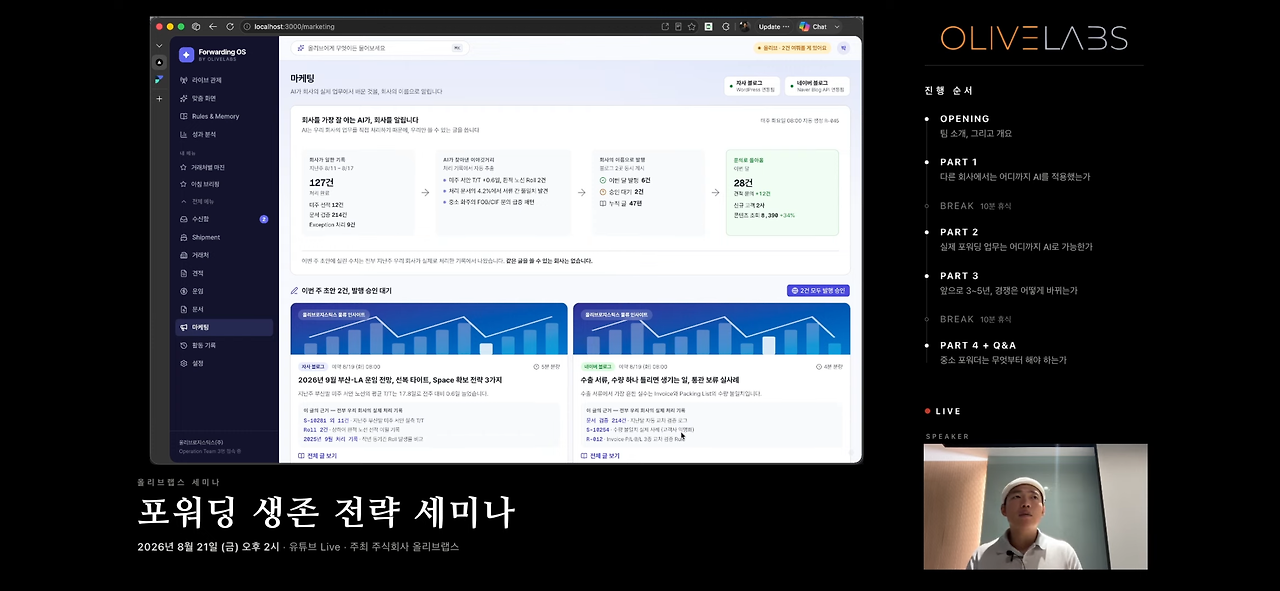1280x591 pixels.
Task: Click the browser share icon in the toolbar
Action: pyautogui.click(x=665, y=26)
